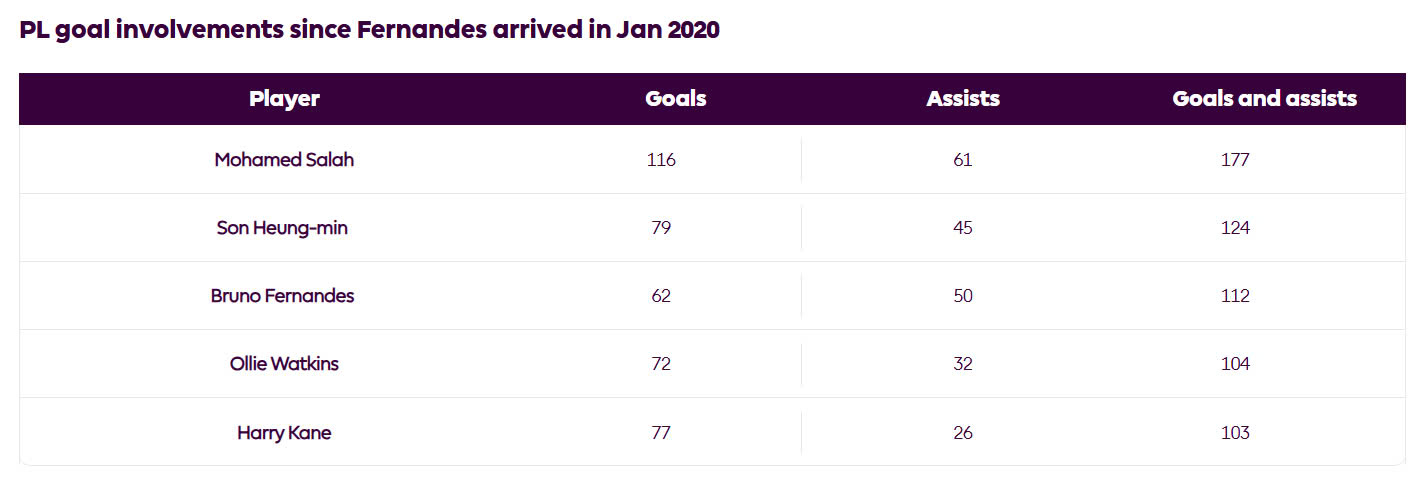Click Bruno Fernandes' goals value 62
The width and height of the screenshot is (1420, 500).
pyautogui.click(x=661, y=296)
